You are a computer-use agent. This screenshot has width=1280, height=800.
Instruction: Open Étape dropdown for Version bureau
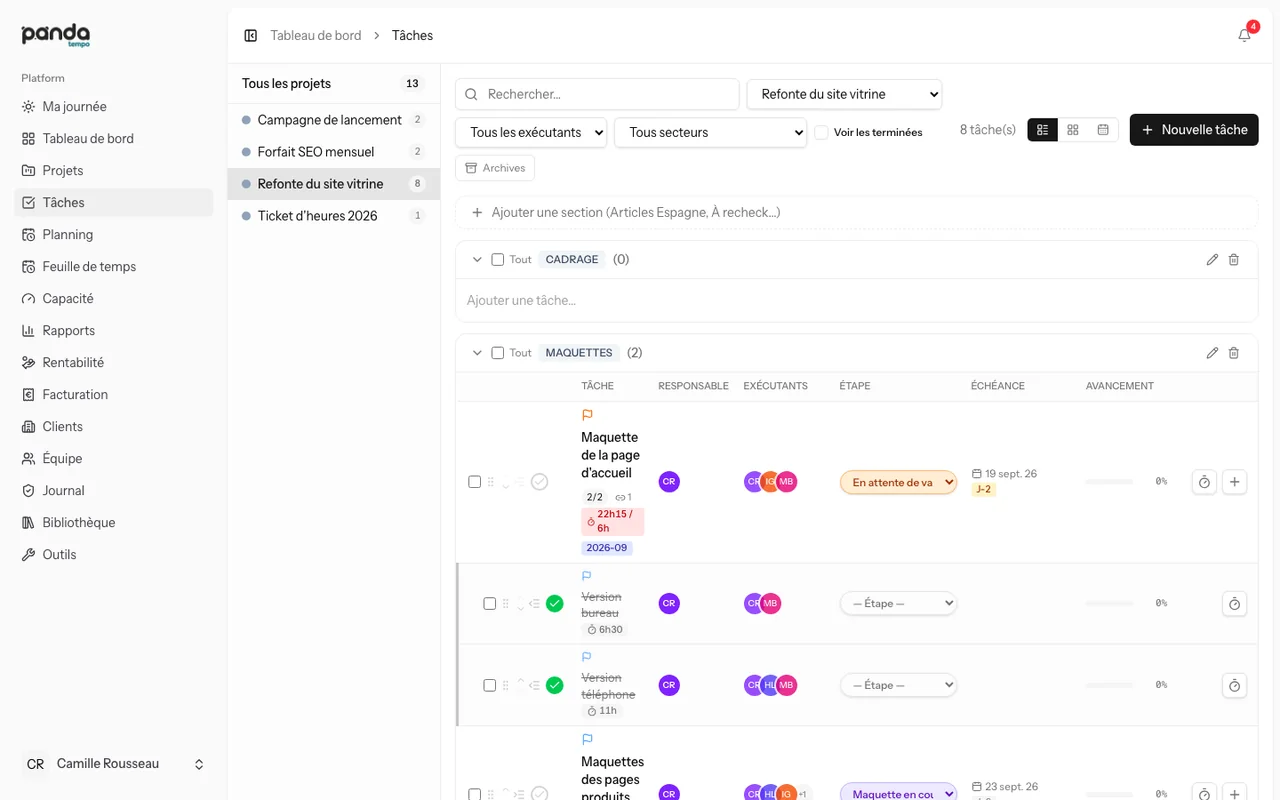898,604
